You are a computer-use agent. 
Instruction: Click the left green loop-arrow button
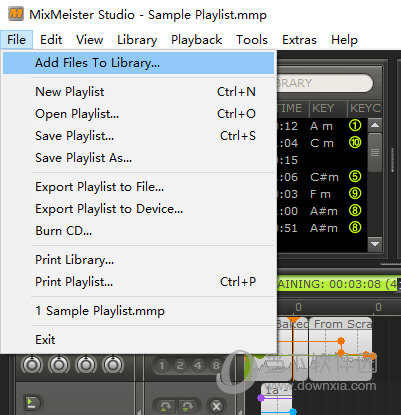(166, 406)
